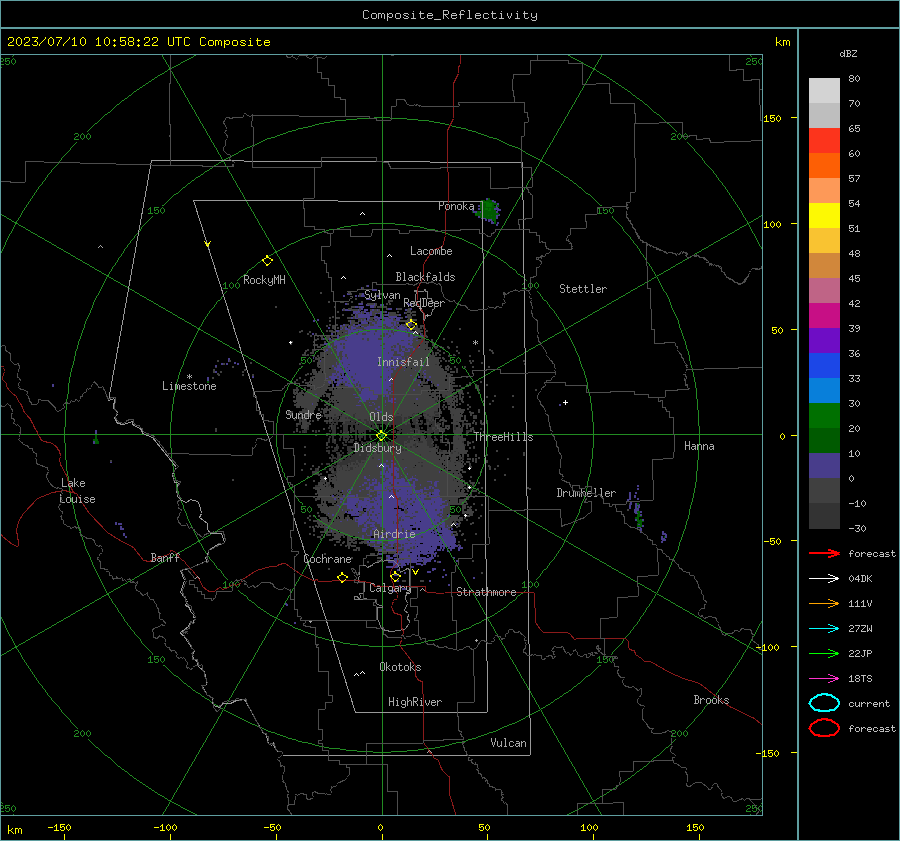Select the dark green 20–10 dBZ swatch

824,441
